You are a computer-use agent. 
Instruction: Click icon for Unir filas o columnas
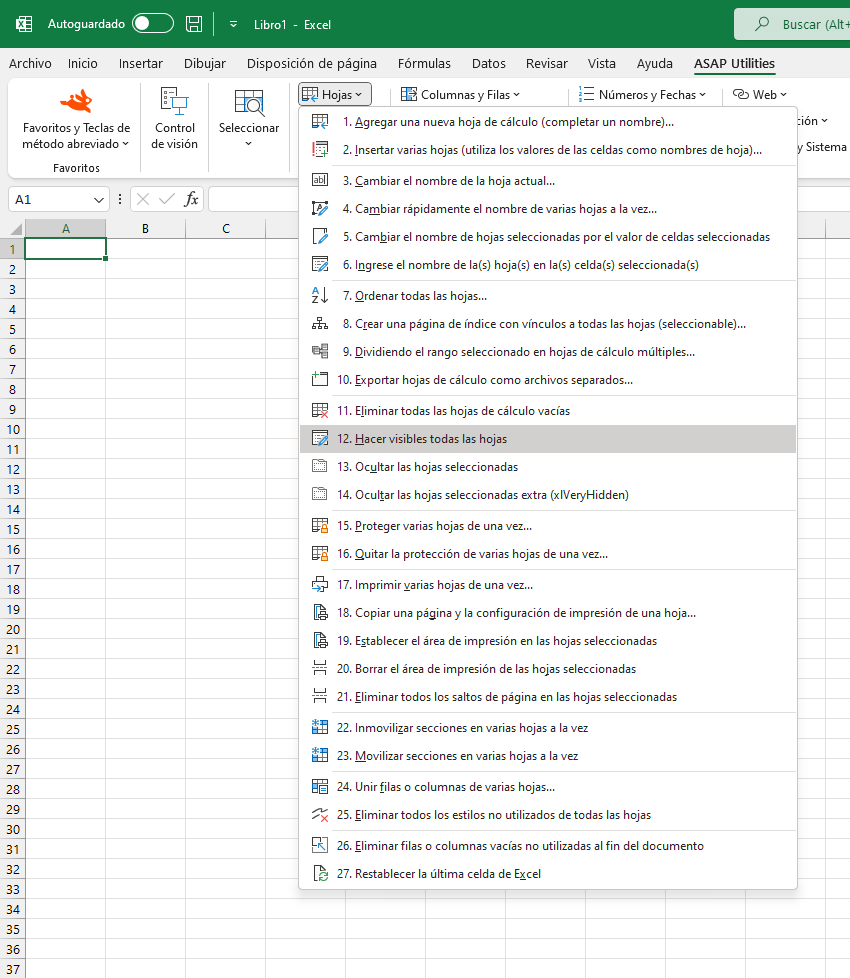[x=320, y=787]
